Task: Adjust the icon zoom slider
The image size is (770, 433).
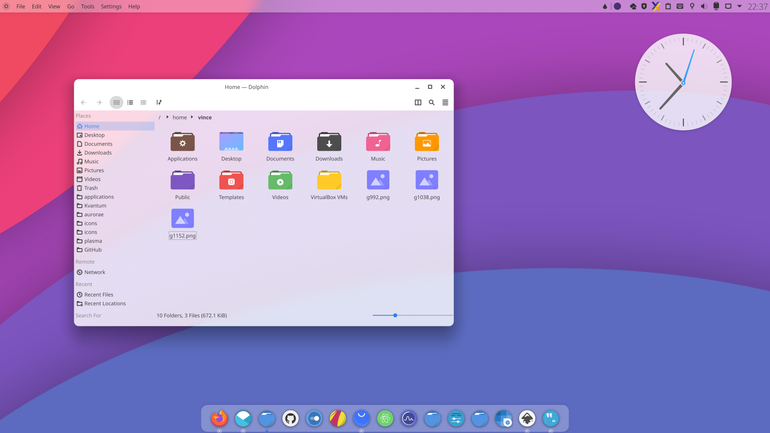Action: click(412, 315)
